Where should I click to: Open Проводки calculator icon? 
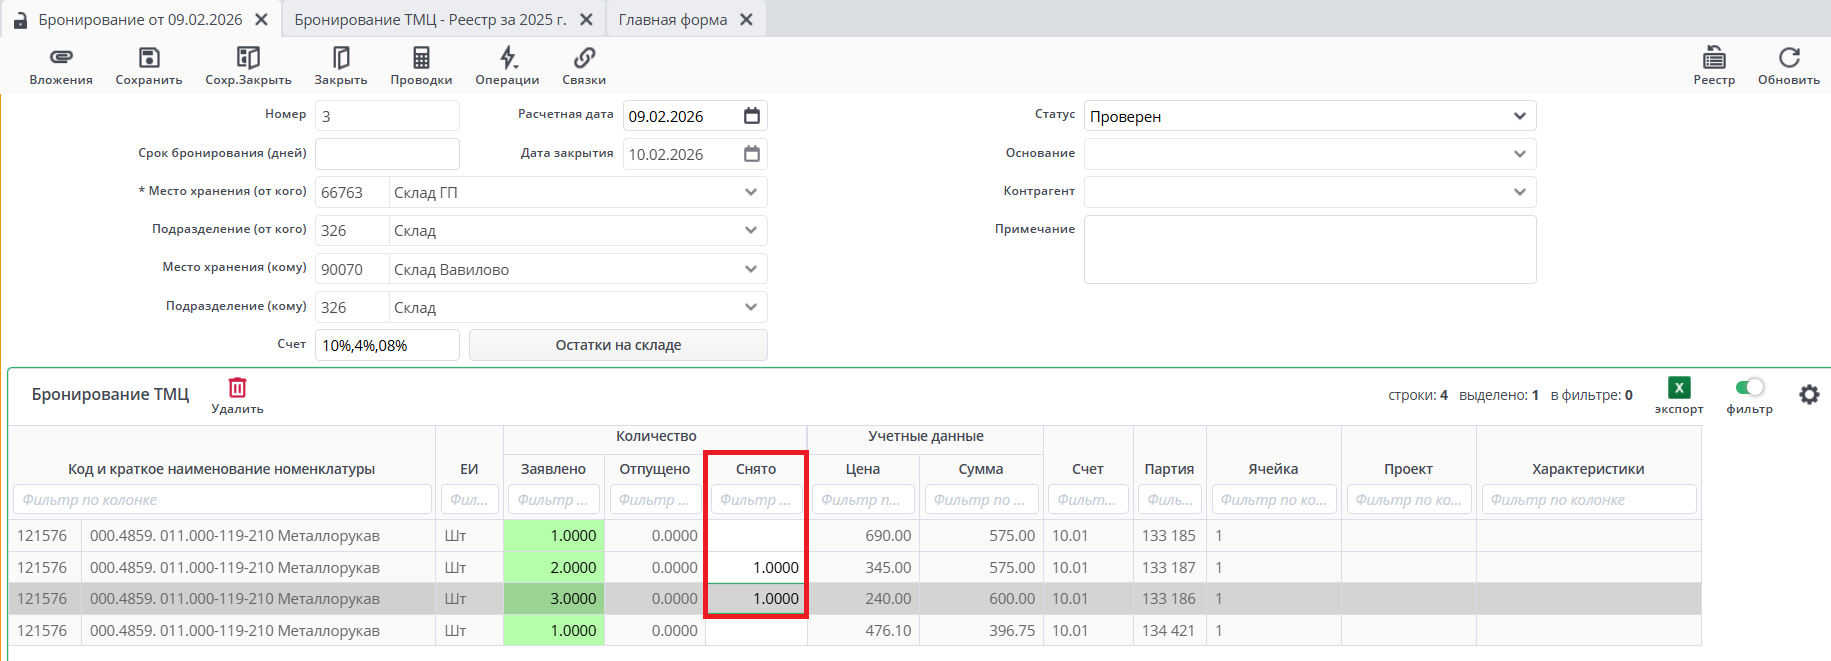click(x=421, y=58)
